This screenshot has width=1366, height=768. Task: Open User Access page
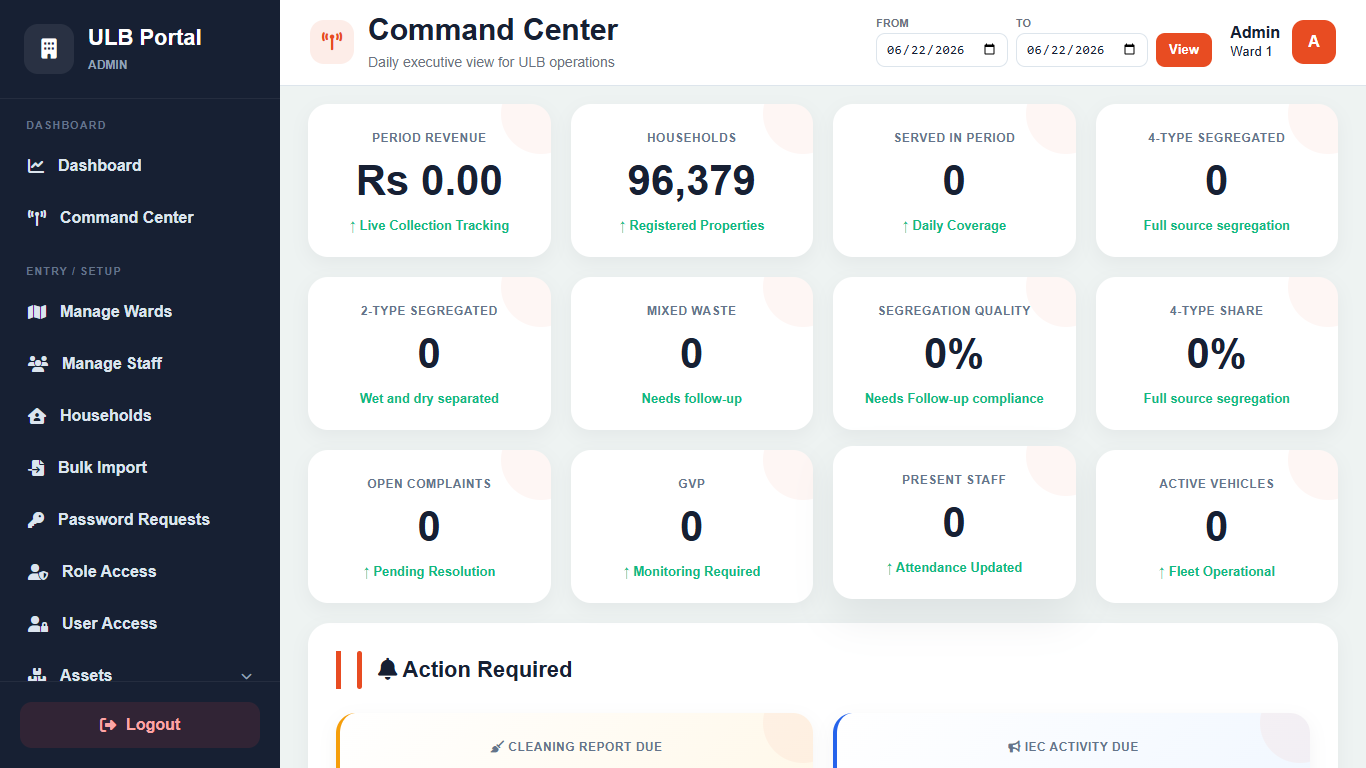[x=140, y=624]
